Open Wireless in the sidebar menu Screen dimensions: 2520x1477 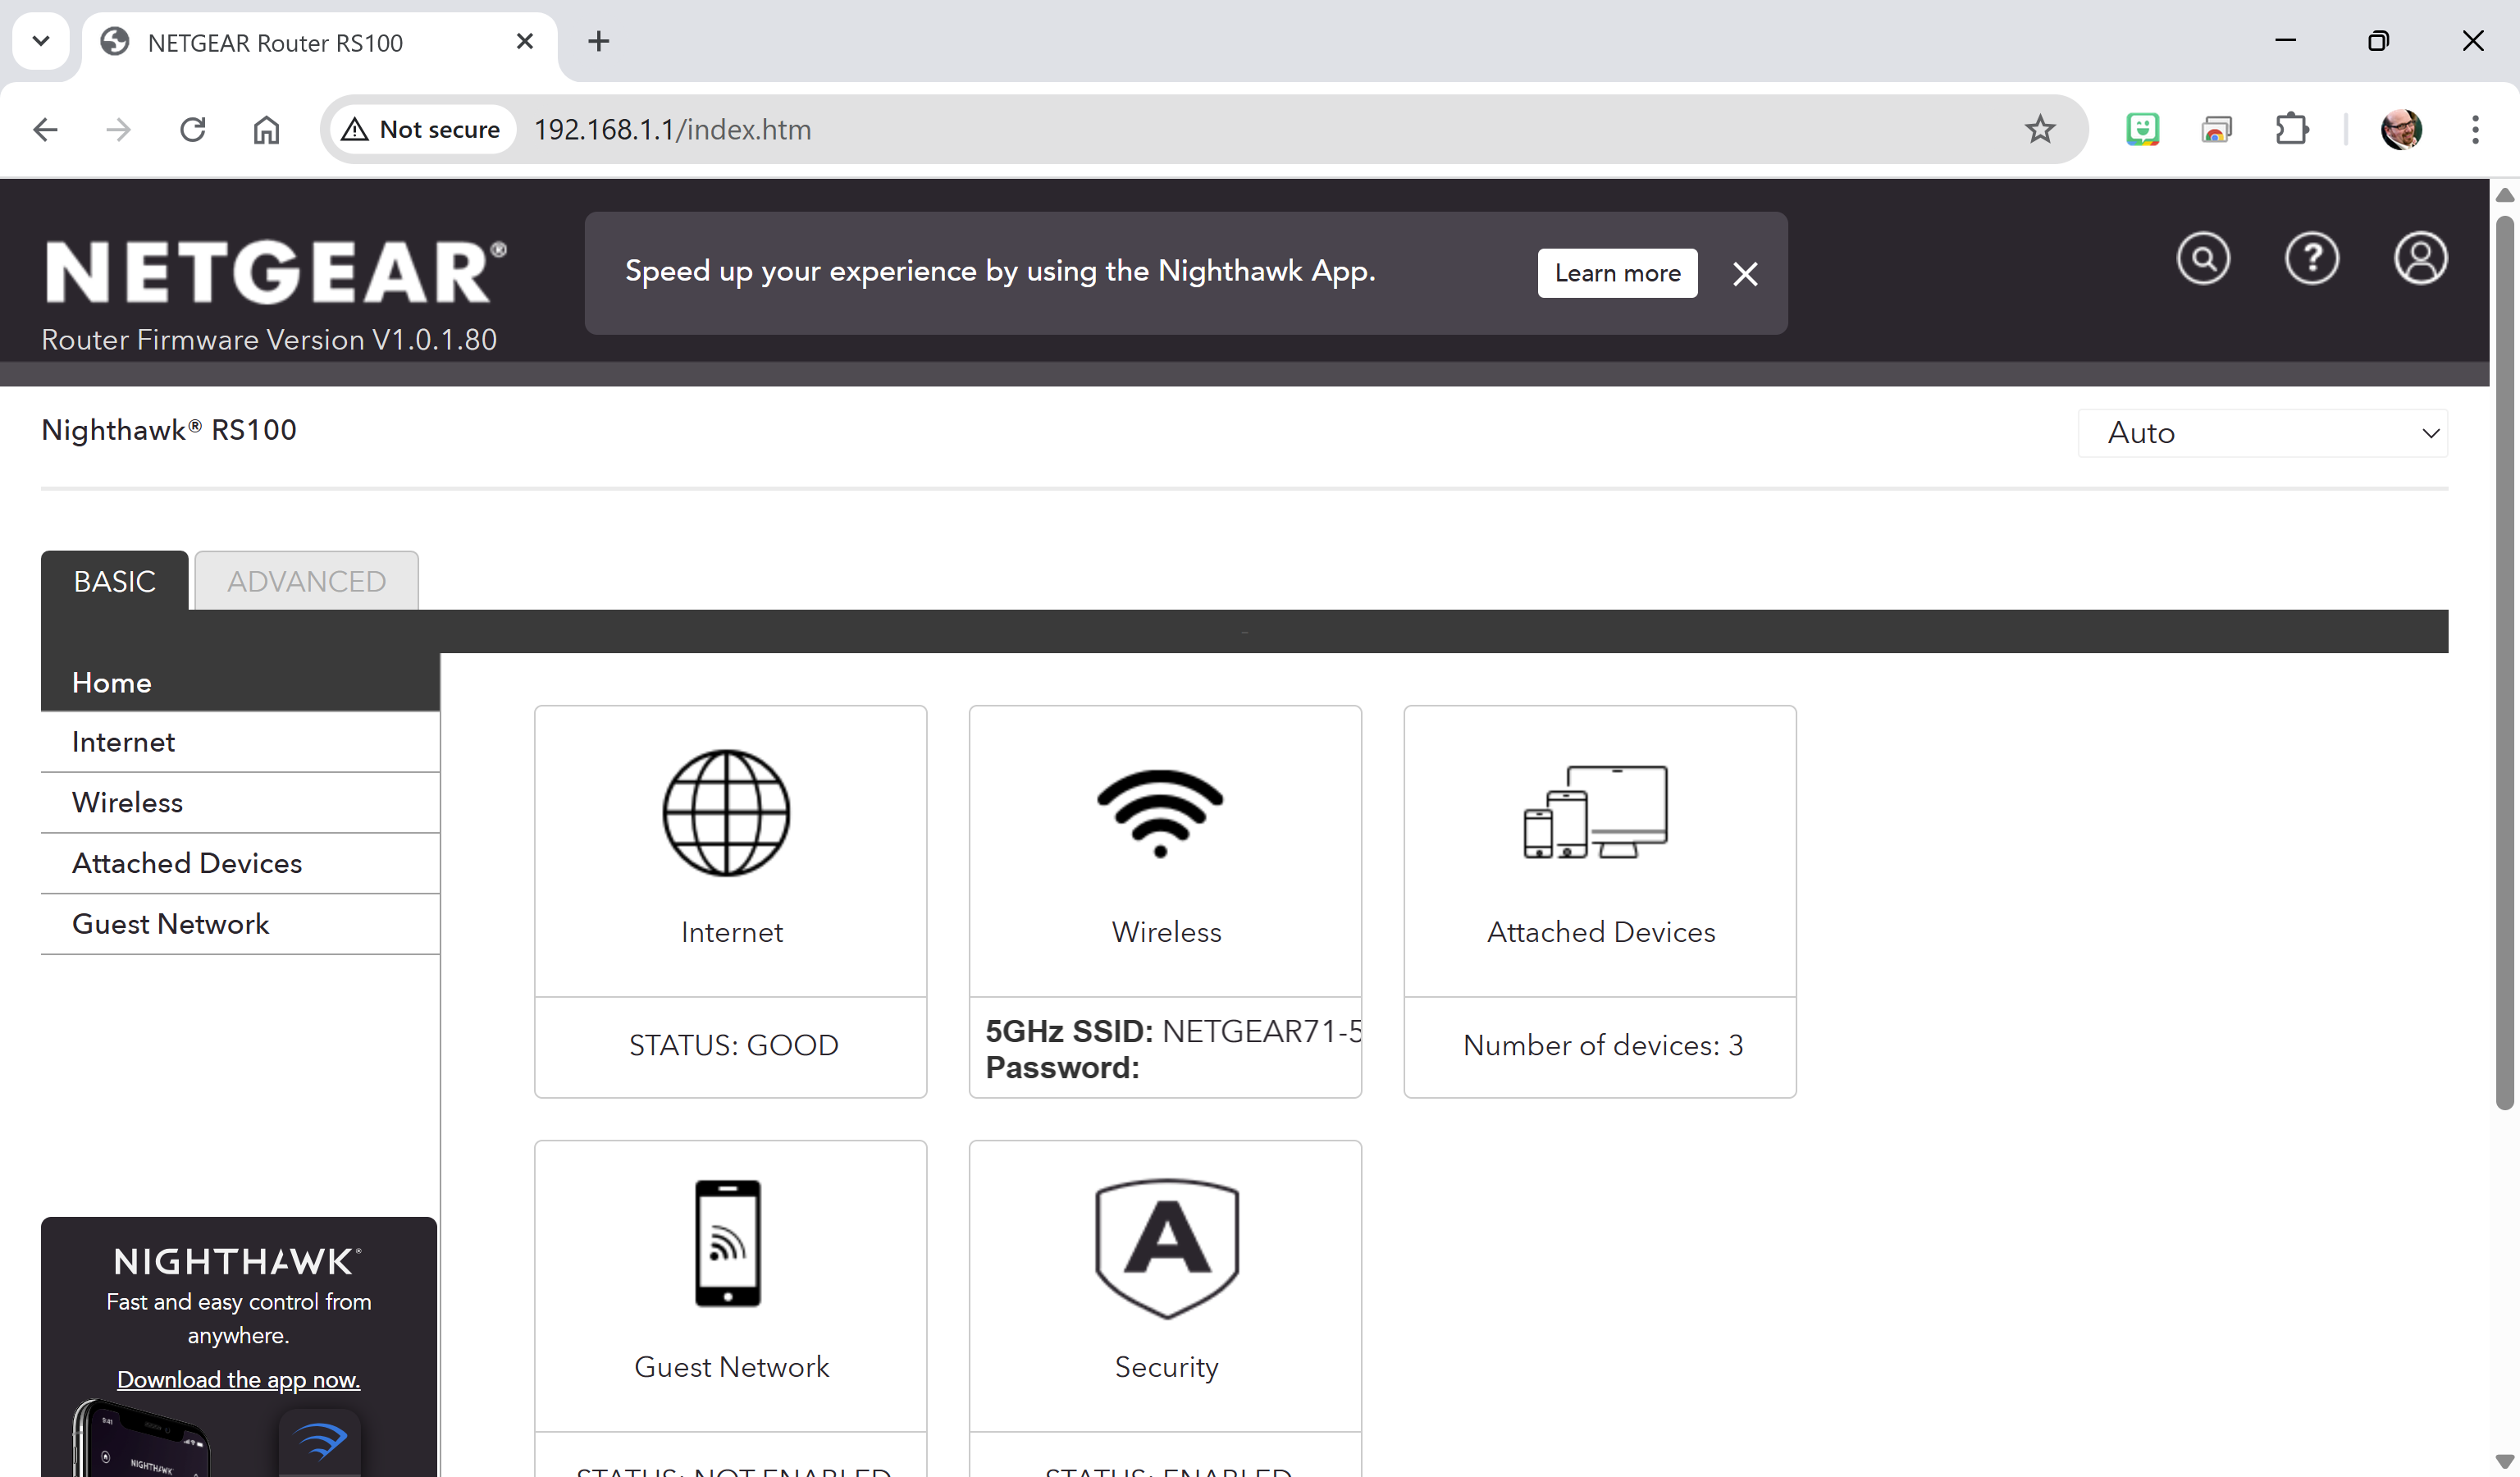click(x=240, y=803)
